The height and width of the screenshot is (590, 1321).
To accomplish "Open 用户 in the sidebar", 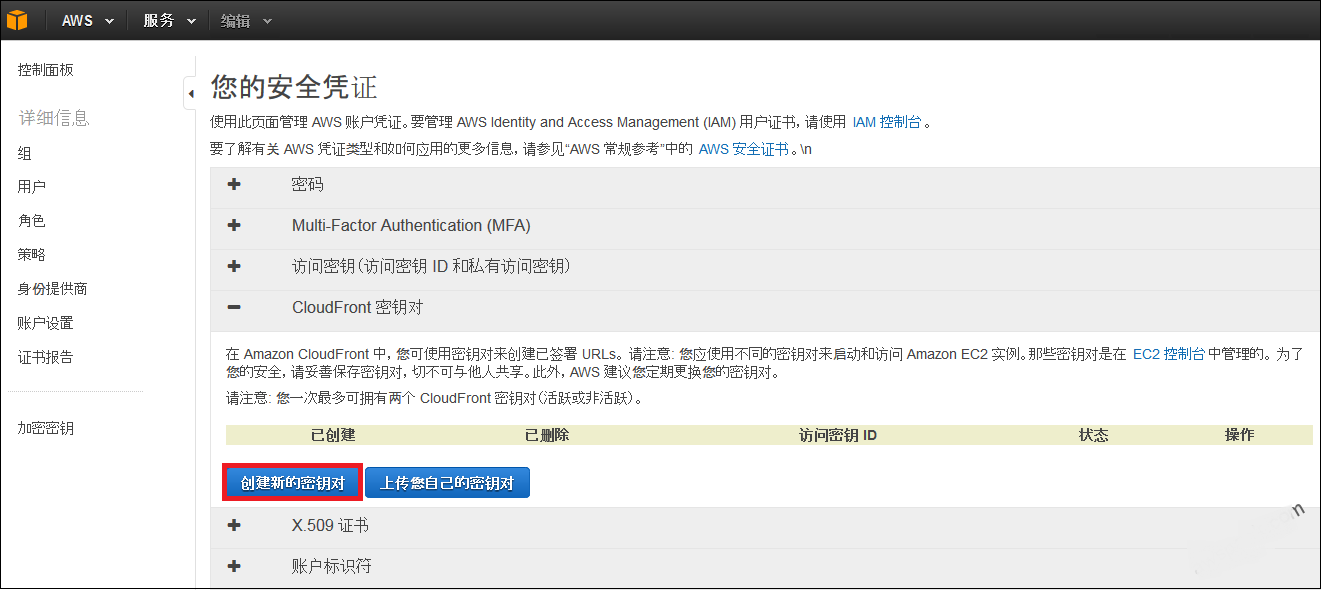I will pyautogui.click(x=32, y=187).
